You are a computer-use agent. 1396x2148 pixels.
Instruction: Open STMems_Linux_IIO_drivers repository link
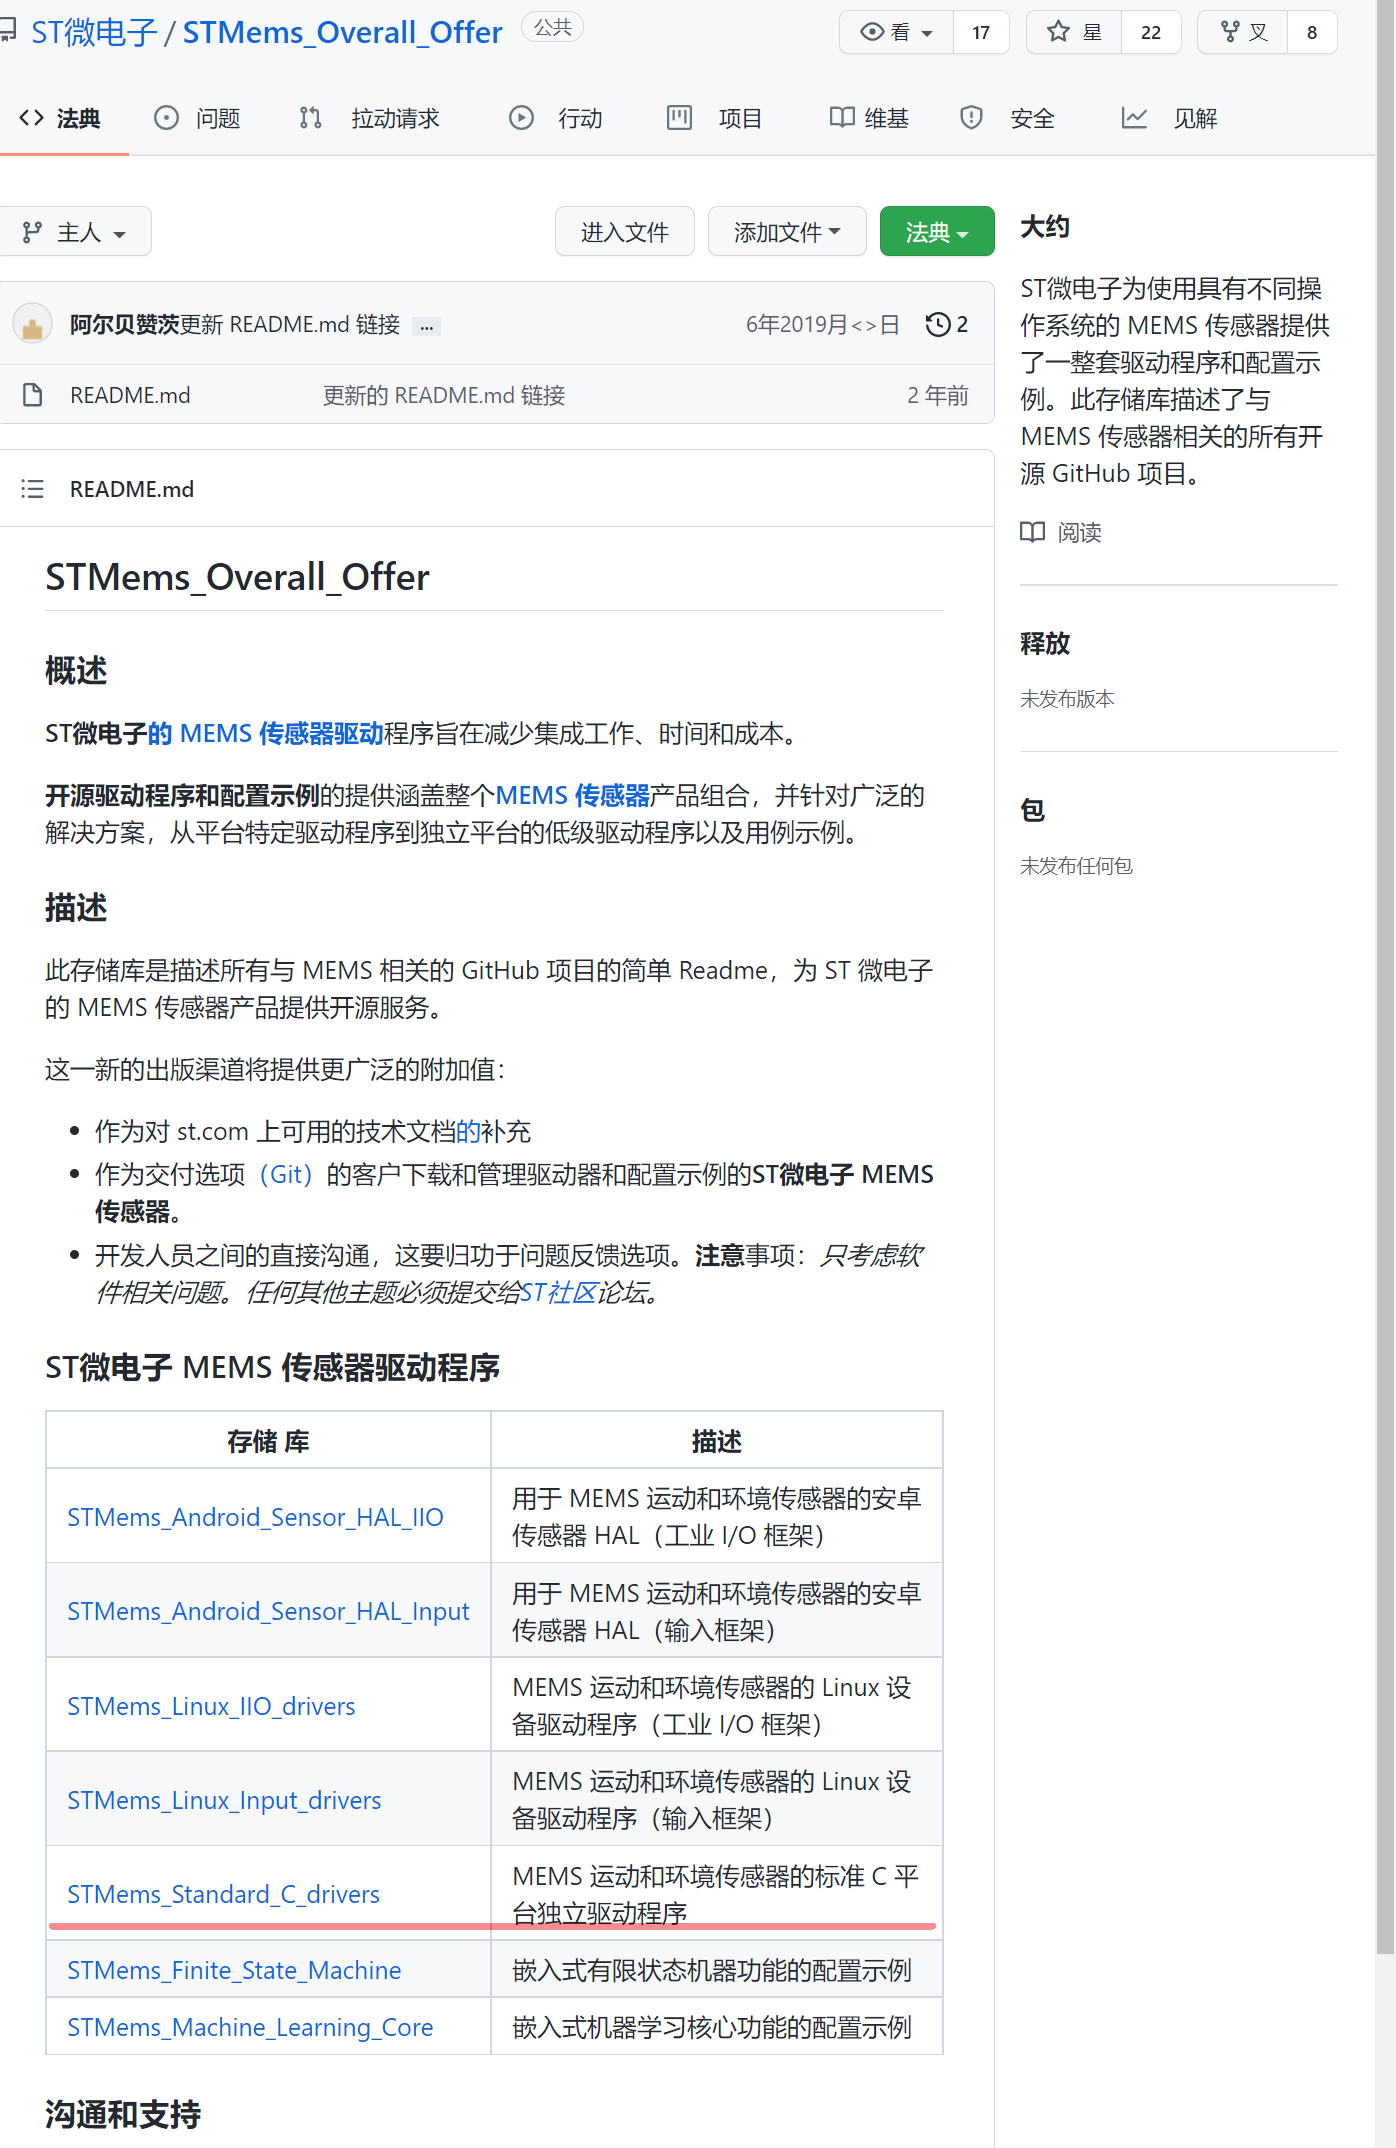(x=211, y=1706)
